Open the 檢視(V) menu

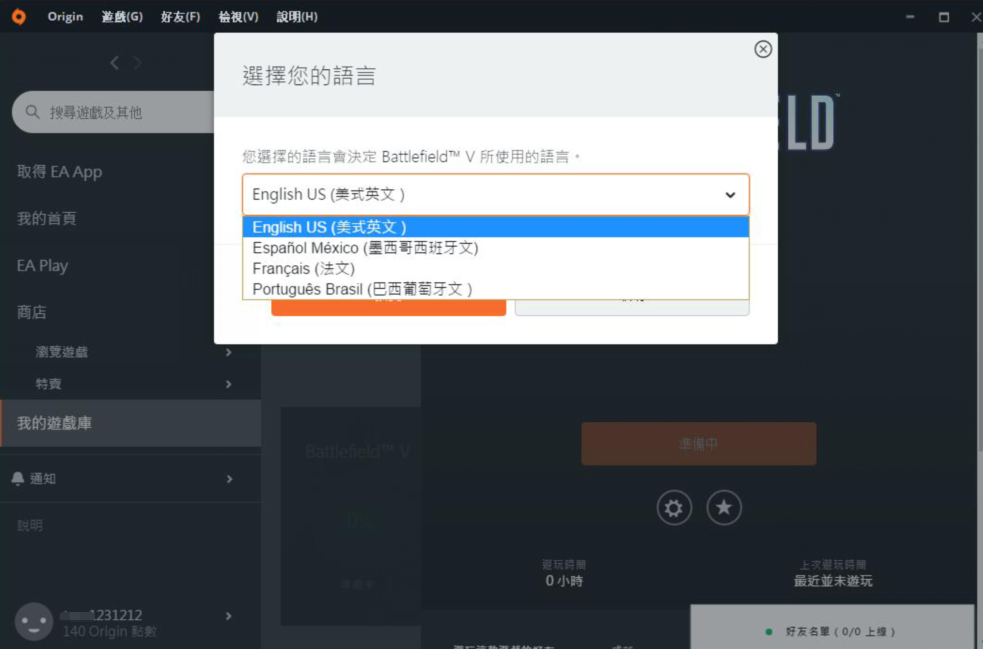238,16
